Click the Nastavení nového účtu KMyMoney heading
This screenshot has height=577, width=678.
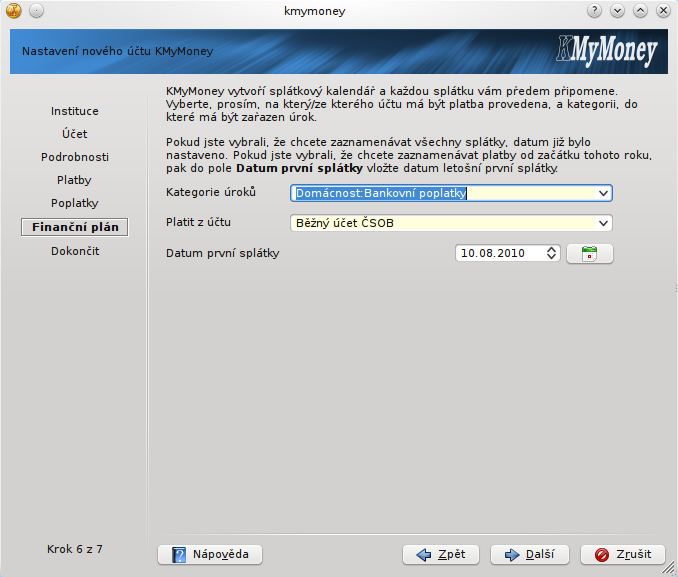pos(118,51)
